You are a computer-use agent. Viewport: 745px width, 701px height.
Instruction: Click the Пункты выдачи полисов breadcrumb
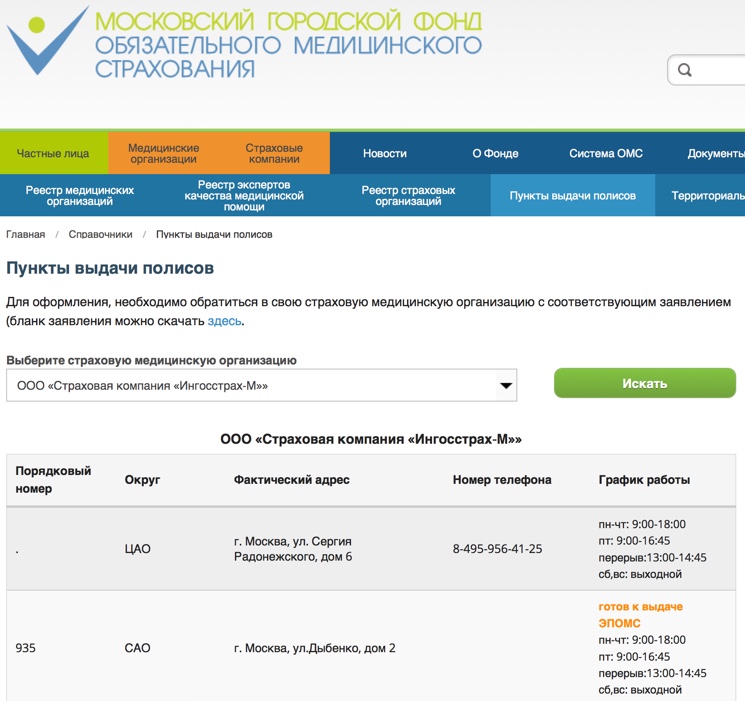tap(214, 234)
